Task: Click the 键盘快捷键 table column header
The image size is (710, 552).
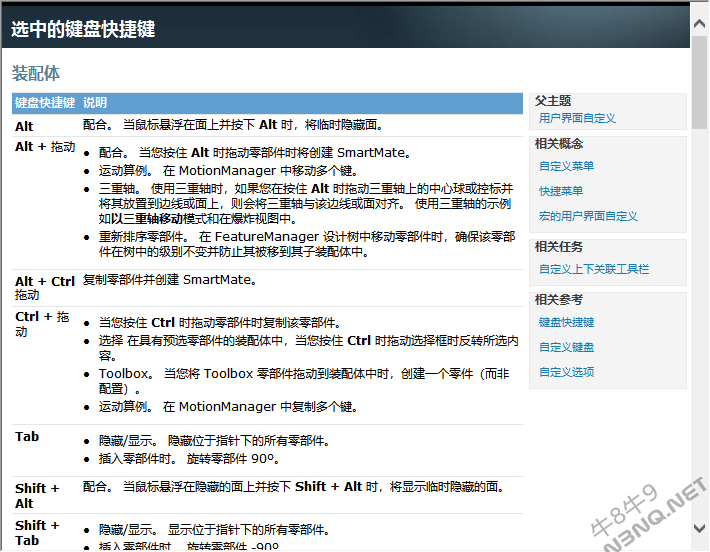Action: tap(45, 103)
